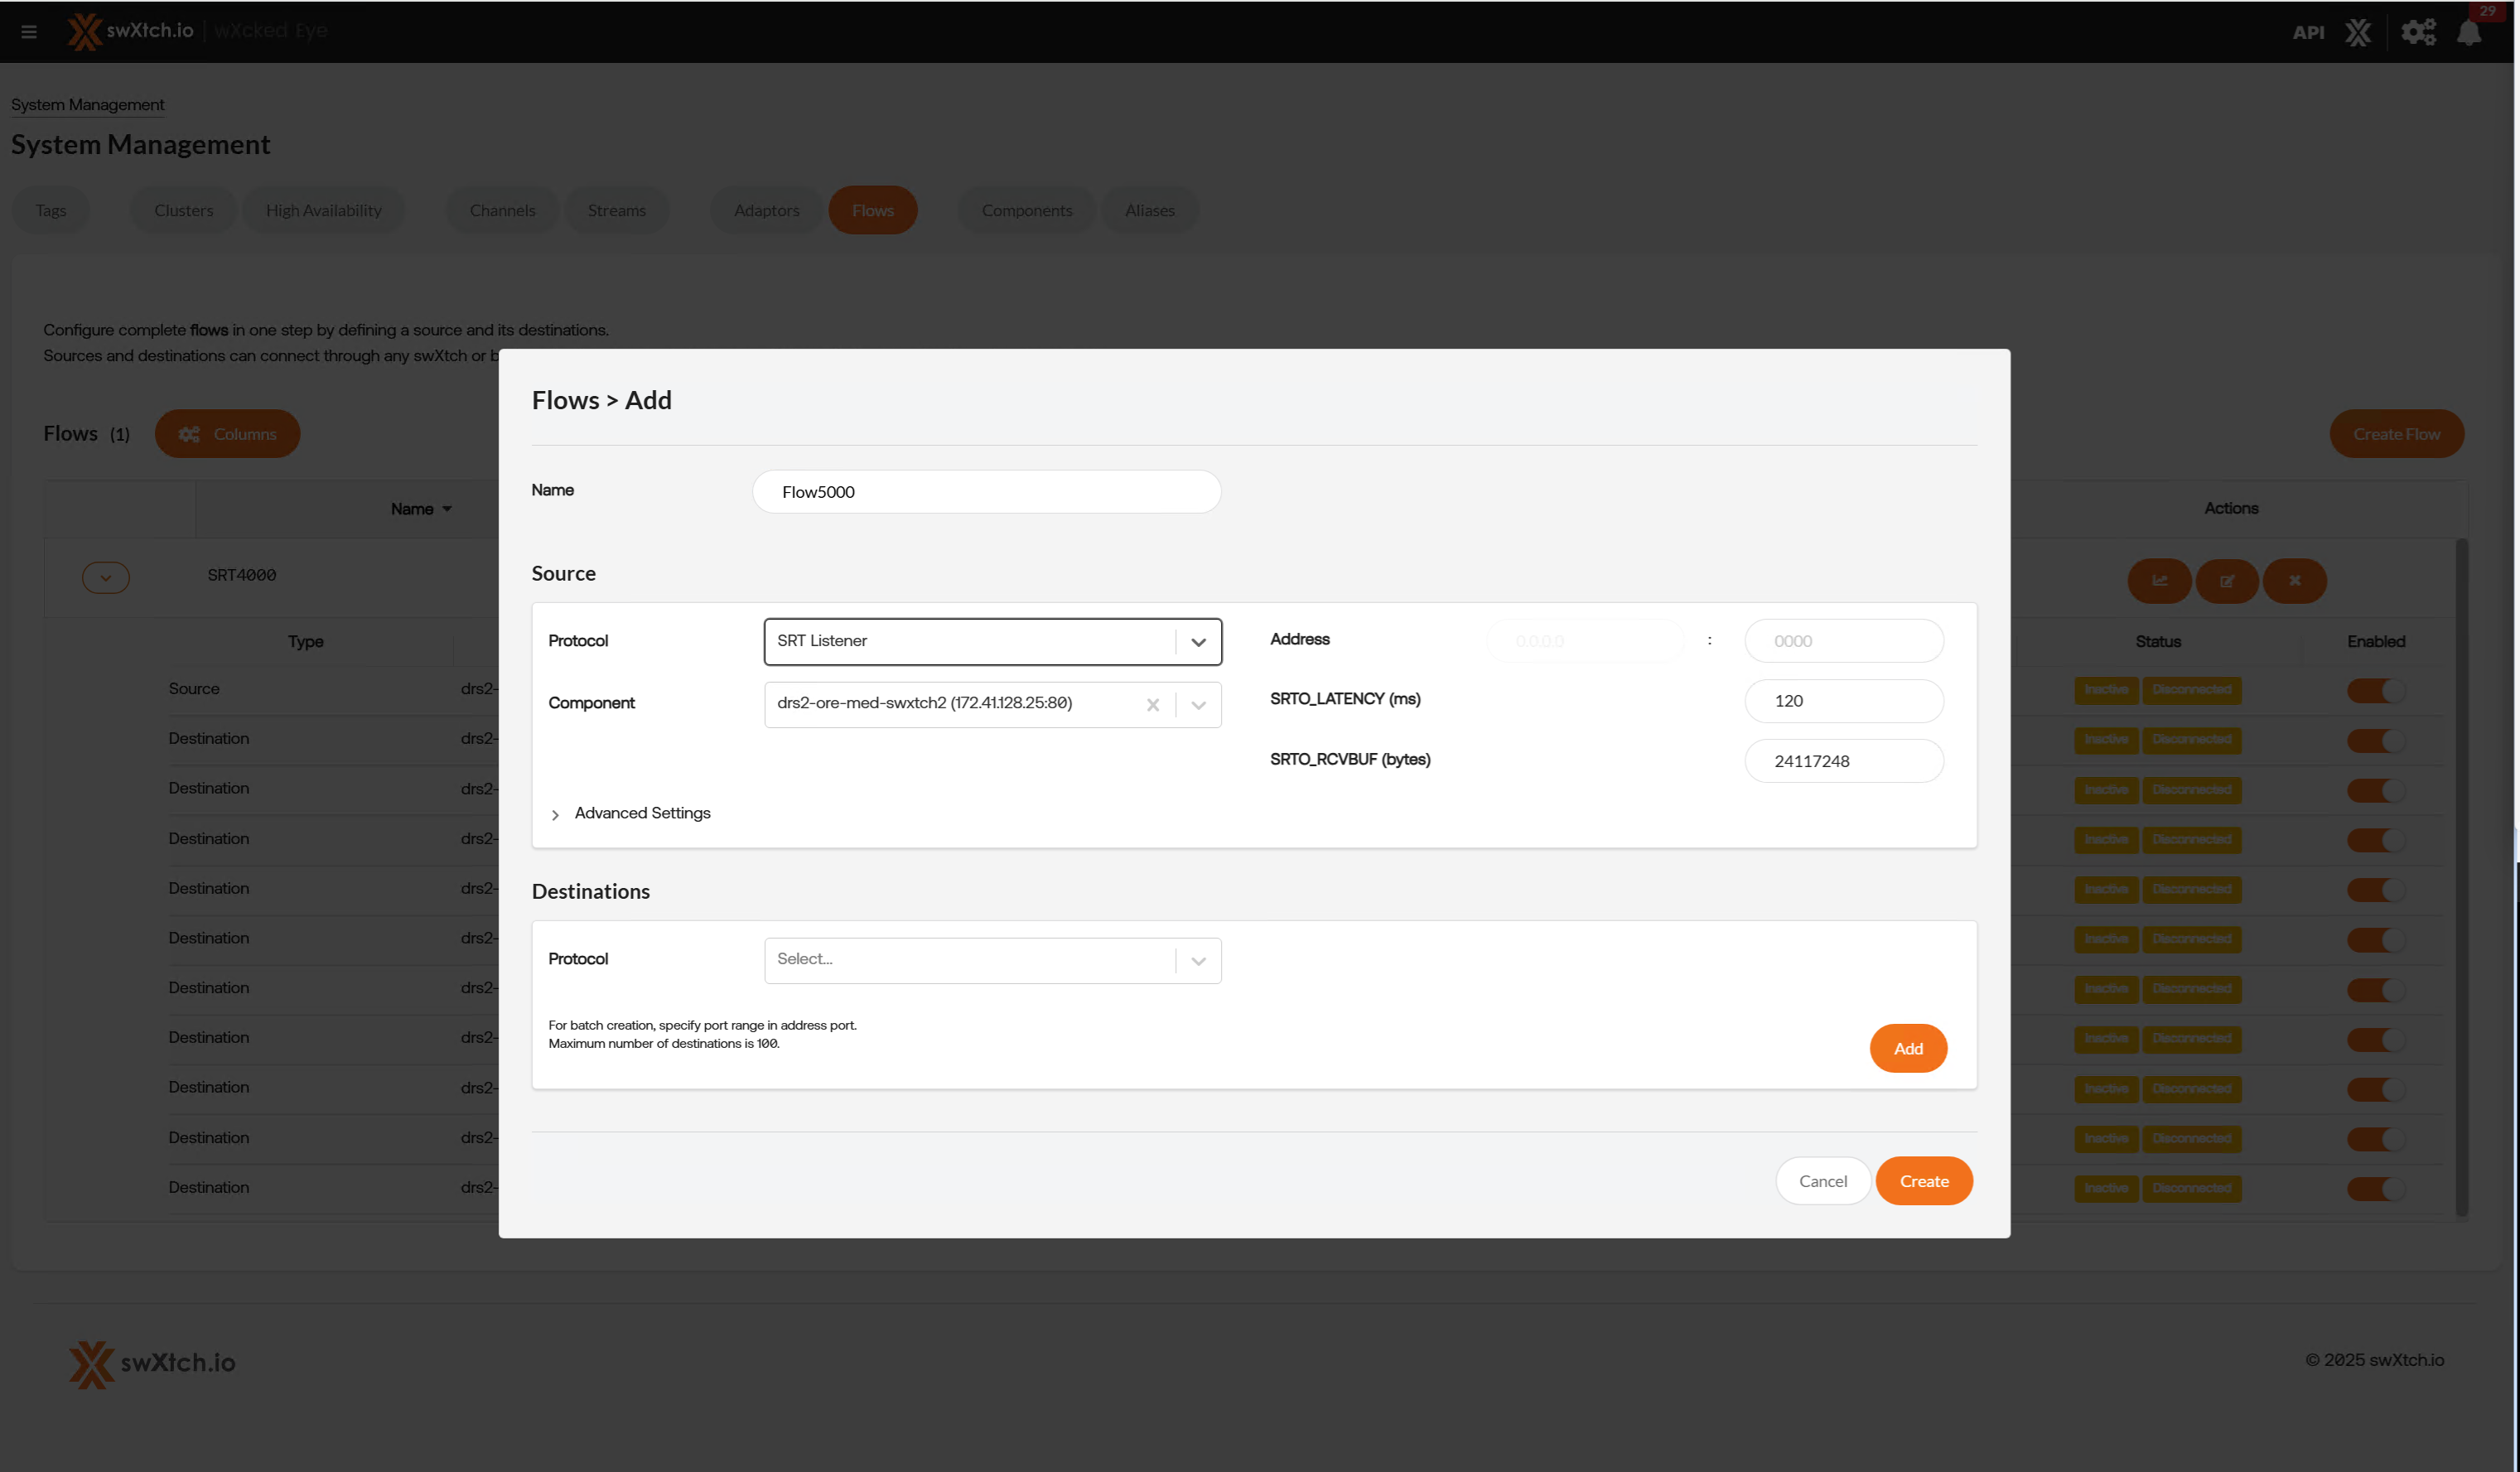Switch to the Components tab
The height and width of the screenshot is (1472, 2520).
pos(1026,210)
